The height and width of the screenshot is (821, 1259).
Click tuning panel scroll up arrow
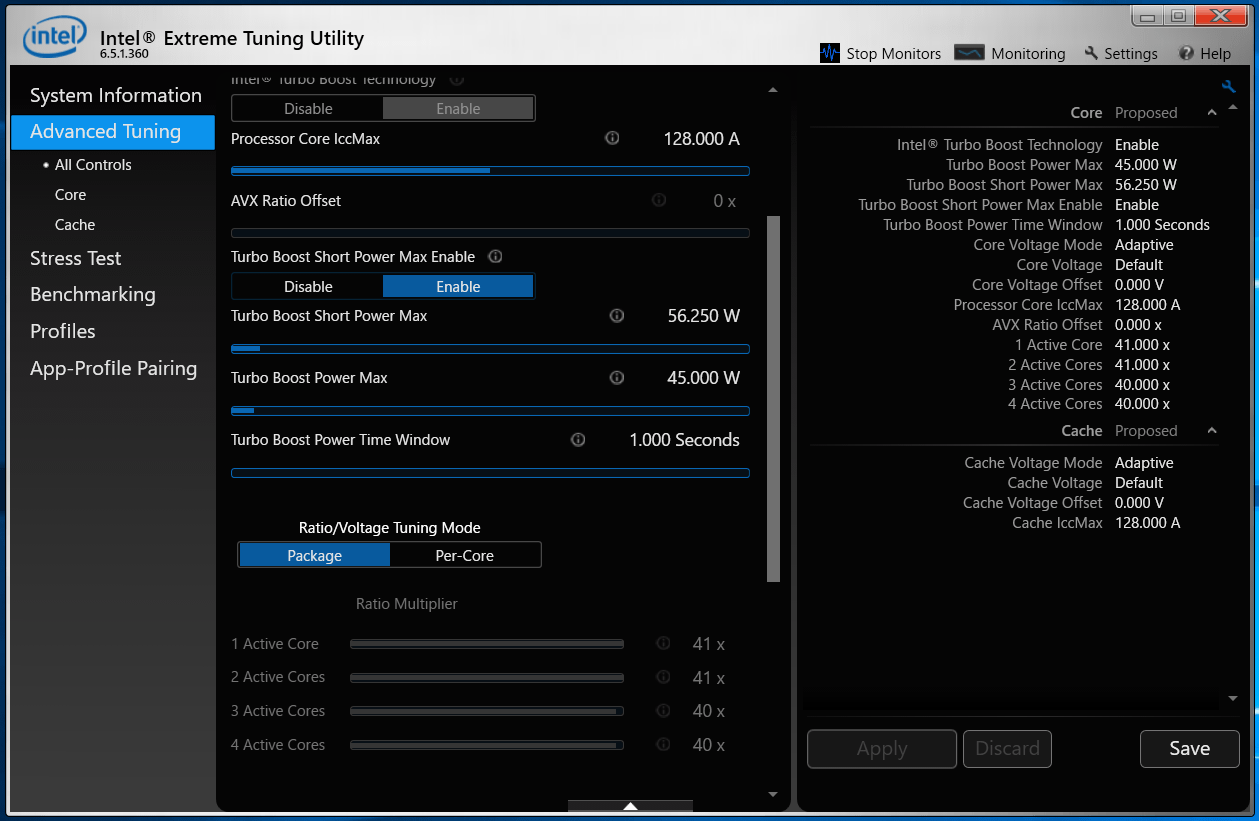[773, 91]
